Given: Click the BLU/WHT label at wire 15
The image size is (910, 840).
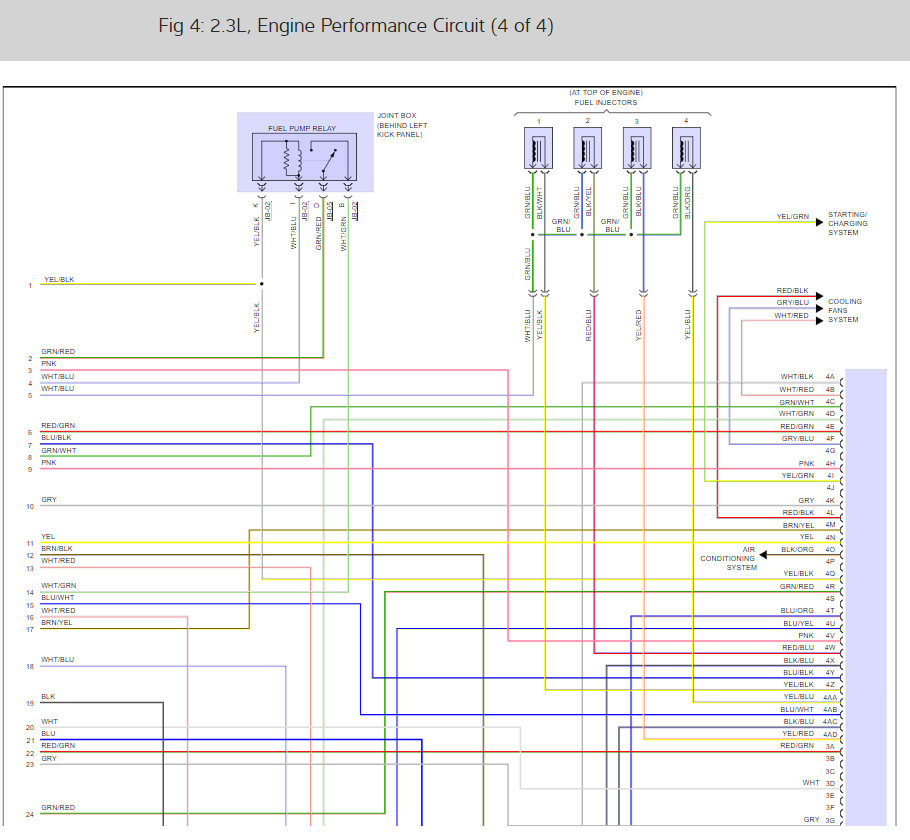Looking at the screenshot, I should [57, 597].
